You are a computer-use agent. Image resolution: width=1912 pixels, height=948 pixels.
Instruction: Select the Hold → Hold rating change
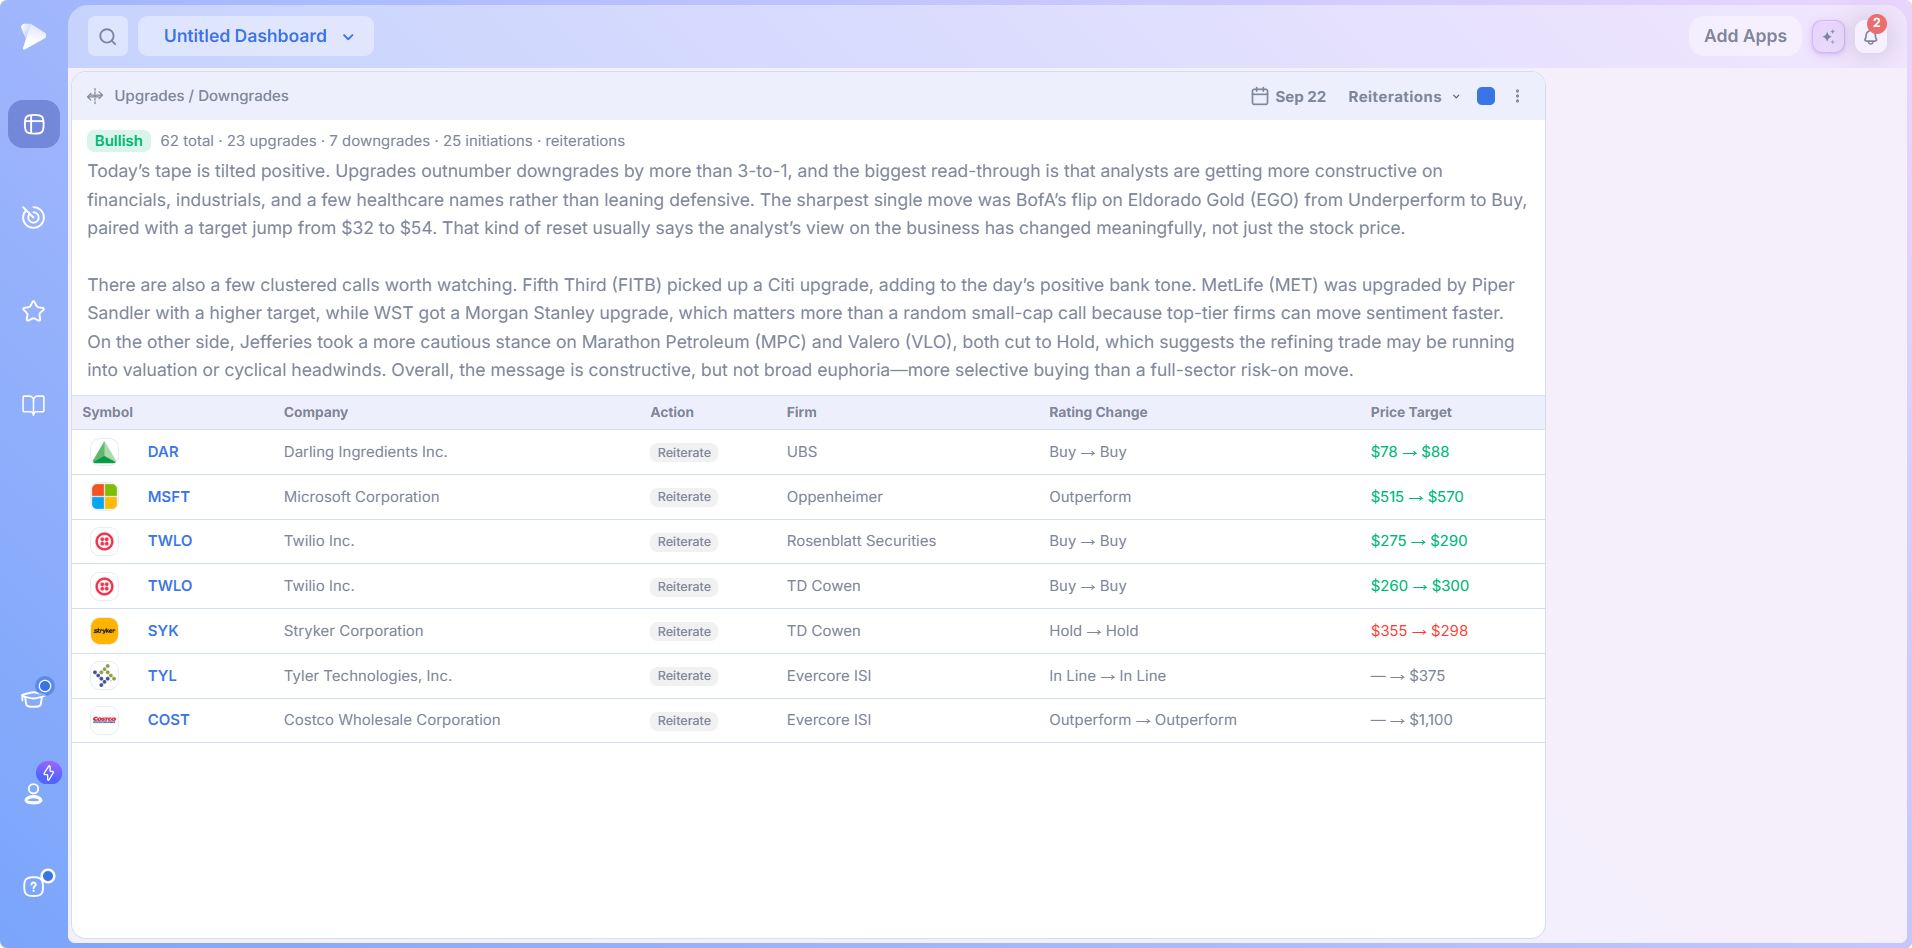tap(1094, 631)
